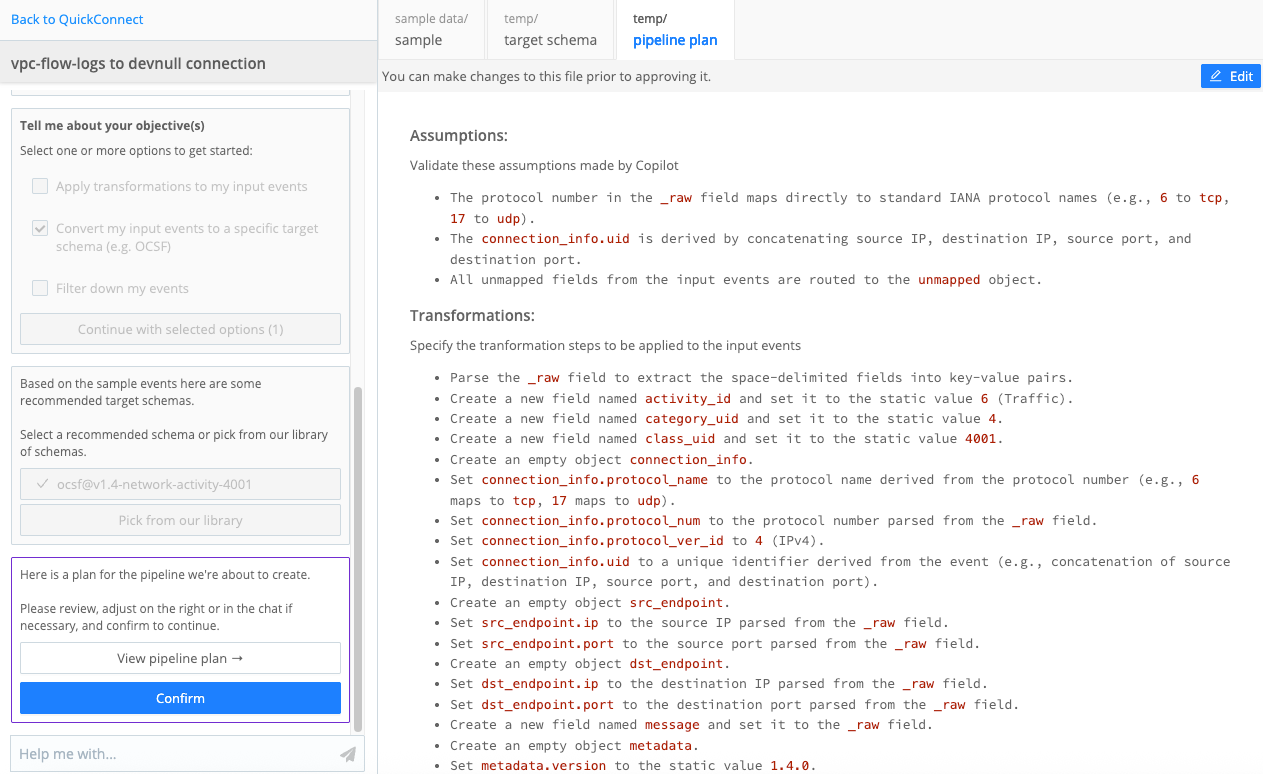This screenshot has height=774, width=1263.
Task: Enable 'Apply transformations to my input events'
Action: (x=40, y=186)
